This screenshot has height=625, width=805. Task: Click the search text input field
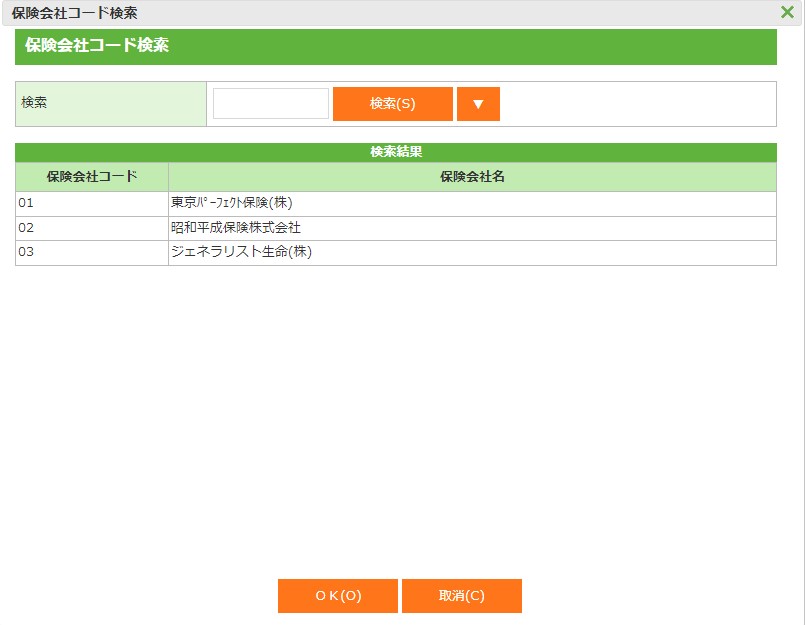pos(271,103)
